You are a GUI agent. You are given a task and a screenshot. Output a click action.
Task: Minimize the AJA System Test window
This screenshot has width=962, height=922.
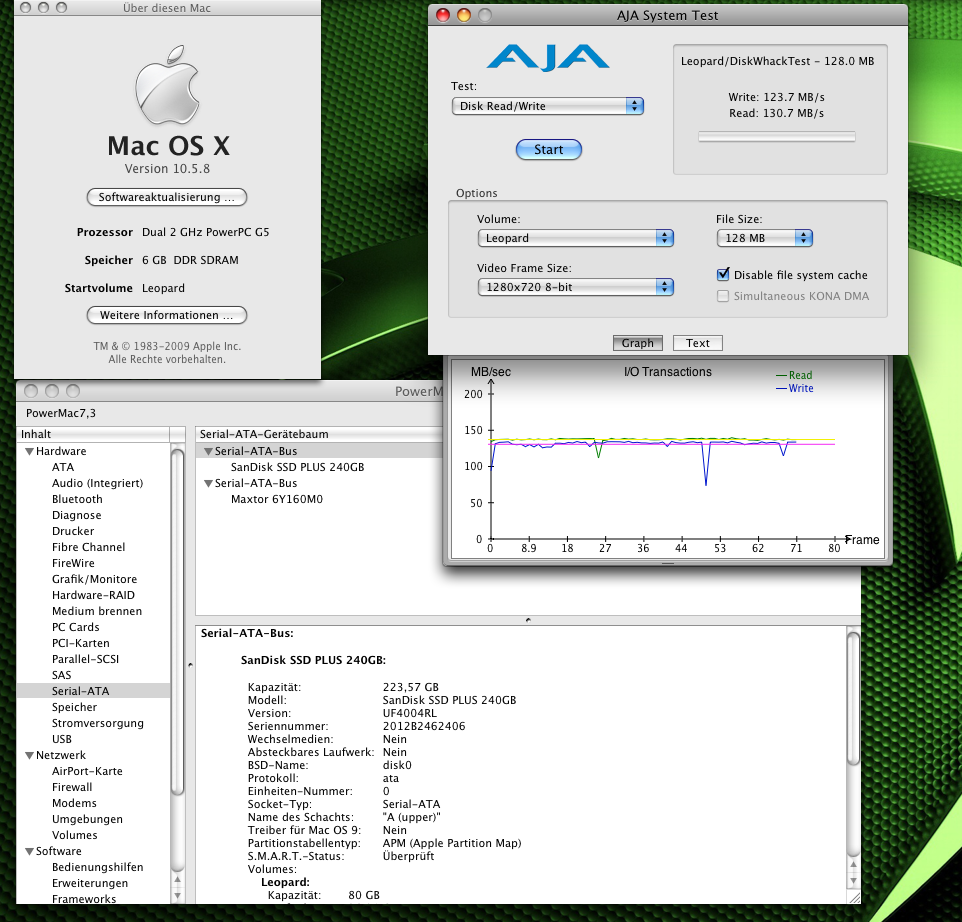pos(464,15)
